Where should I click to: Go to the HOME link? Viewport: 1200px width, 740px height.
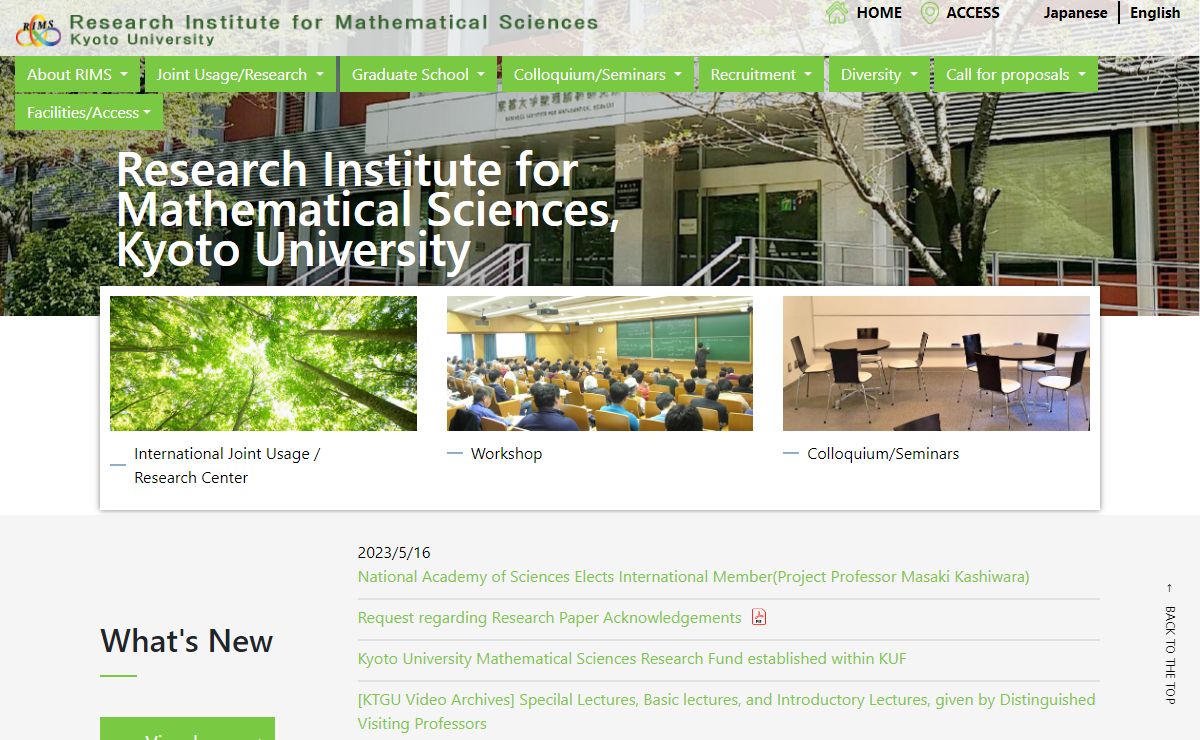point(879,13)
